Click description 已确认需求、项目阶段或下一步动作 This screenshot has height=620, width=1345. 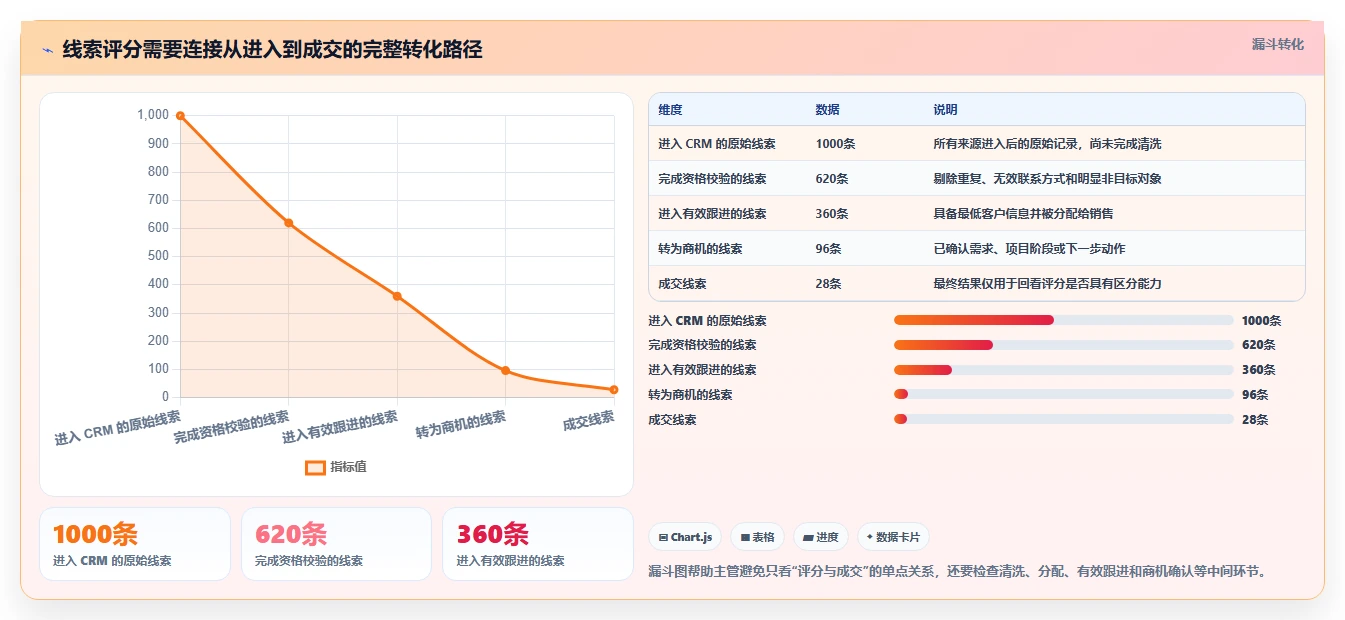click(1029, 249)
